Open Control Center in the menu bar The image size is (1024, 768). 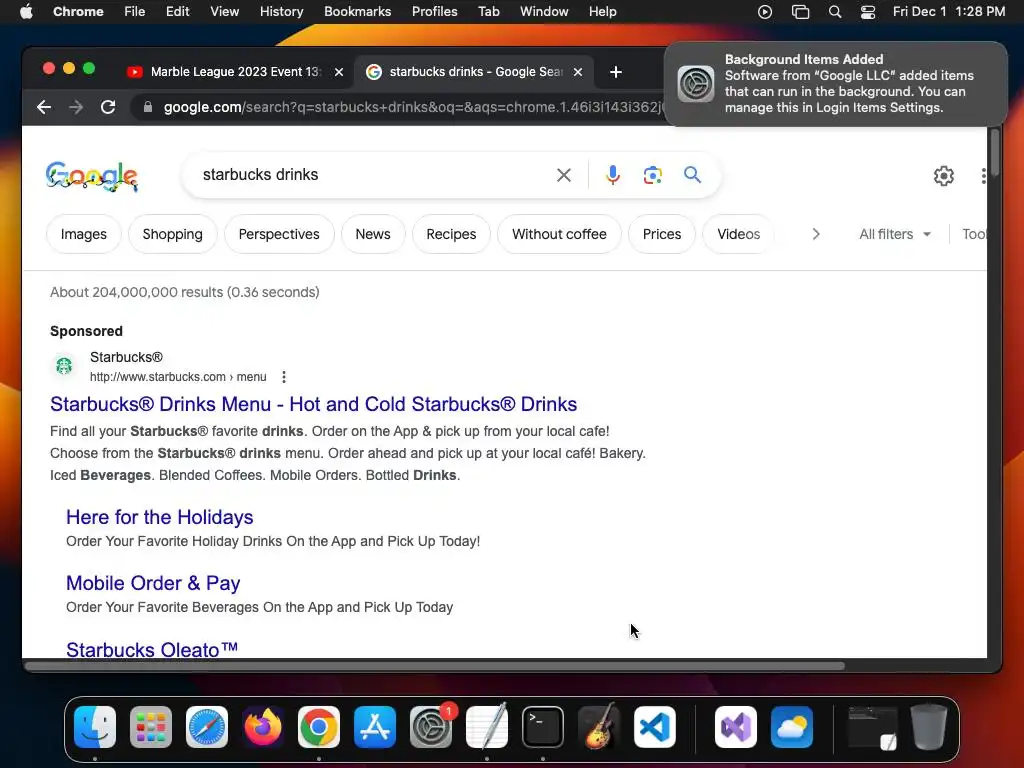click(x=867, y=12)
